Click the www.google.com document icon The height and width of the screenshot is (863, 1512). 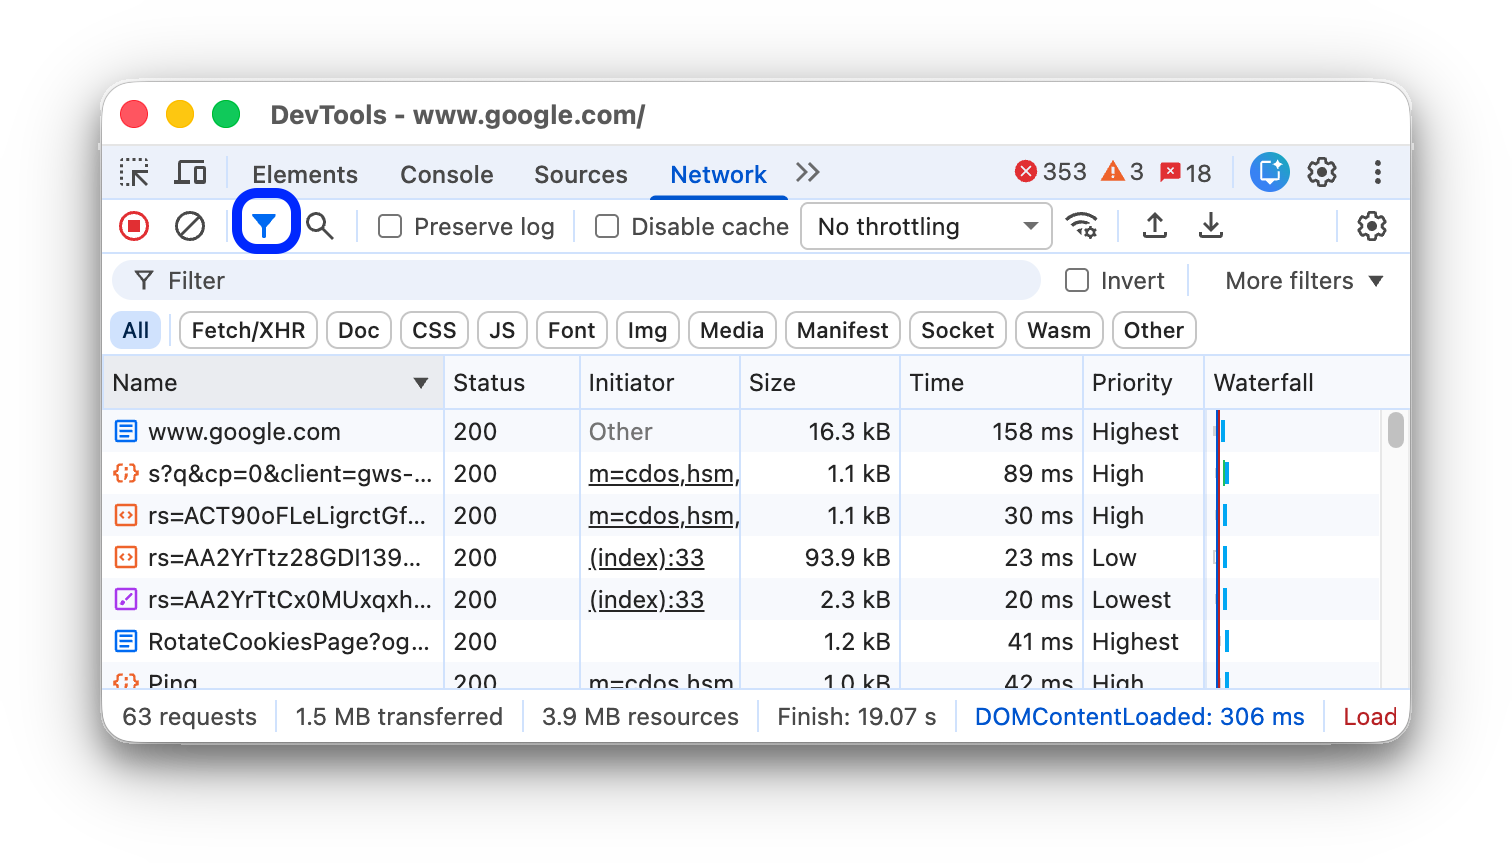coord(126,431)
